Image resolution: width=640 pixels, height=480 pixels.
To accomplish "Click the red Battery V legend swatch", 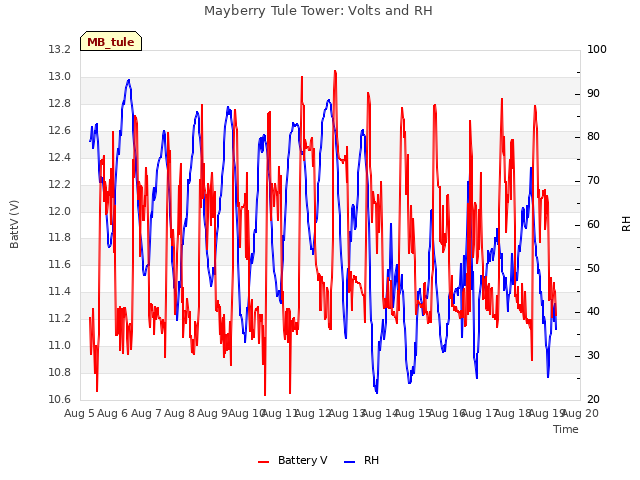I will tap(264, 462).
